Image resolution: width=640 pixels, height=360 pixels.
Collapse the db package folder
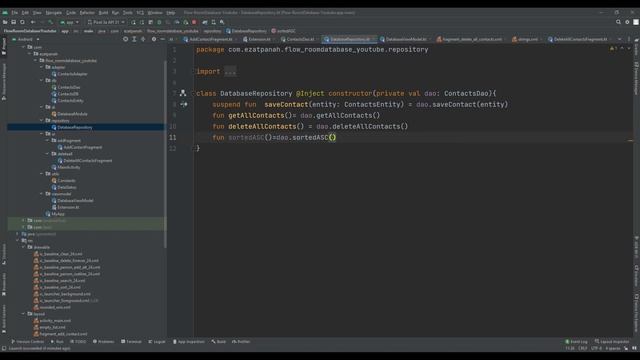(x=42, y=80)
